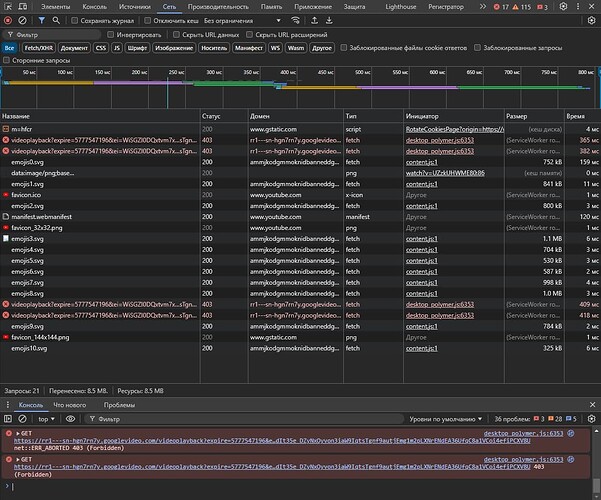Switch to Проблемы drawer tab
The image size is (601, 500).
click(x=119, y=405)
